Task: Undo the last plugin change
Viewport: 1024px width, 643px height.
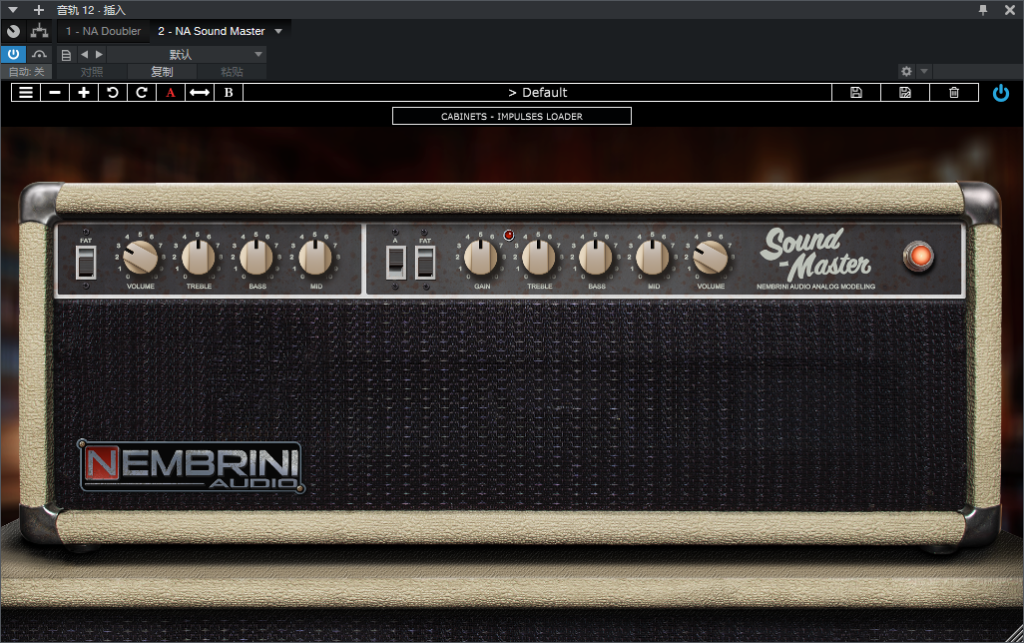Action: click(x=112, y=93)
